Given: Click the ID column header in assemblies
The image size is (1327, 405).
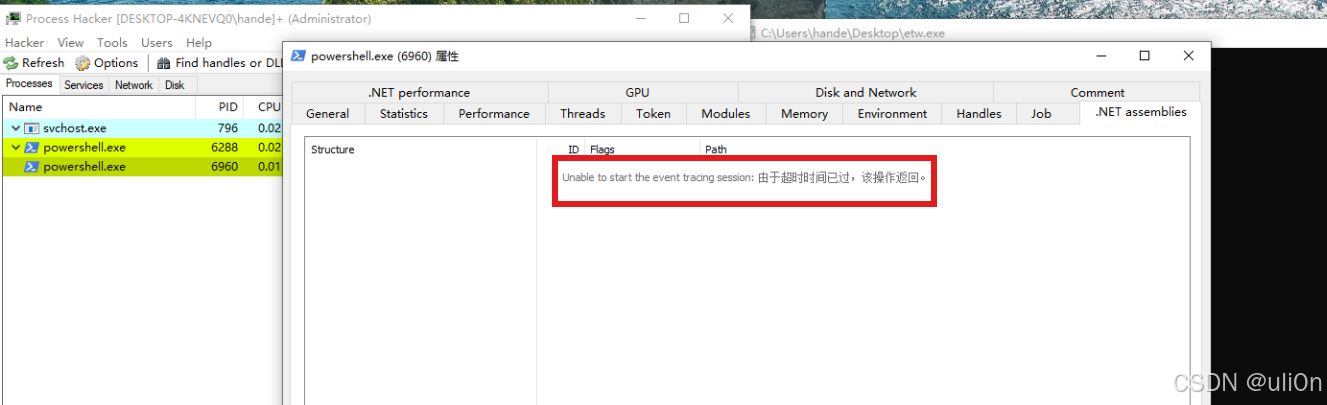Looking at the screenshot, I should (562, 150).
